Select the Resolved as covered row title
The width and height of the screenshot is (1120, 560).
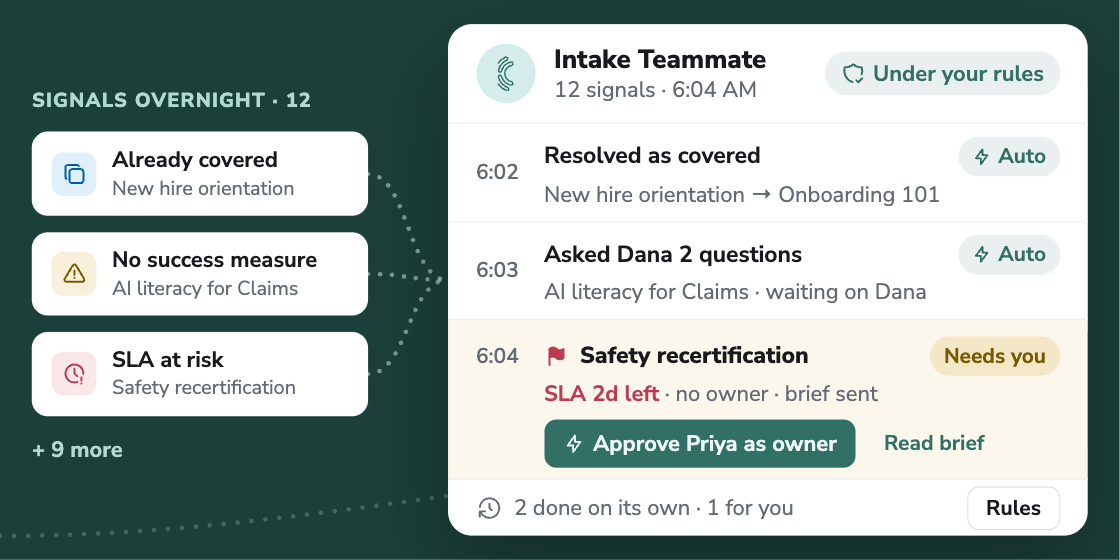pyautogui.click(x=652, y=156)
